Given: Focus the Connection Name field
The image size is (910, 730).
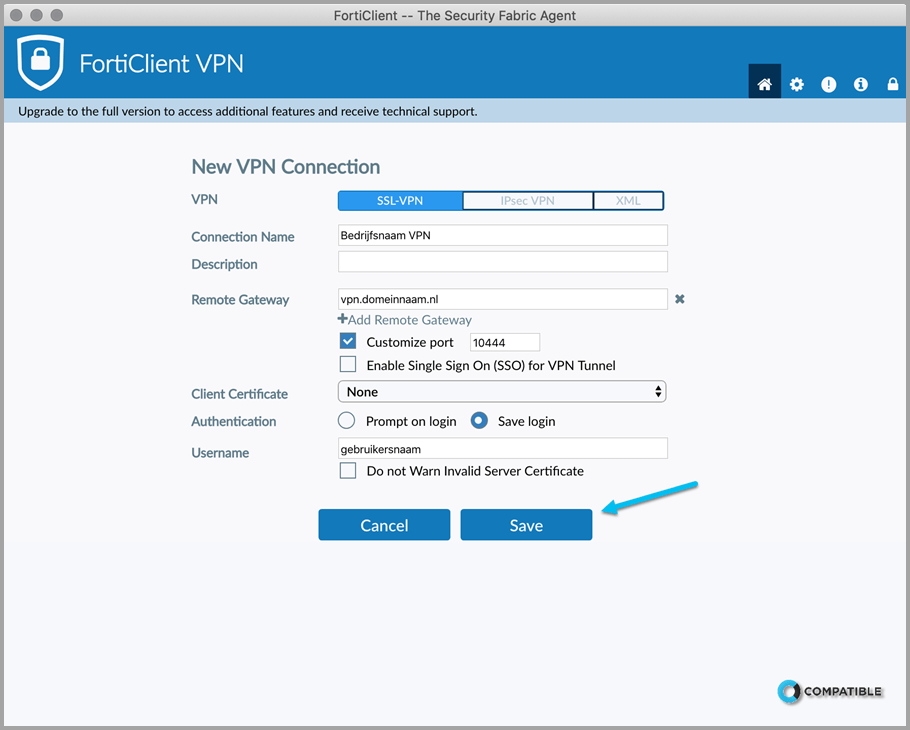Looking at the screenshot, I should tap(503, 235).
